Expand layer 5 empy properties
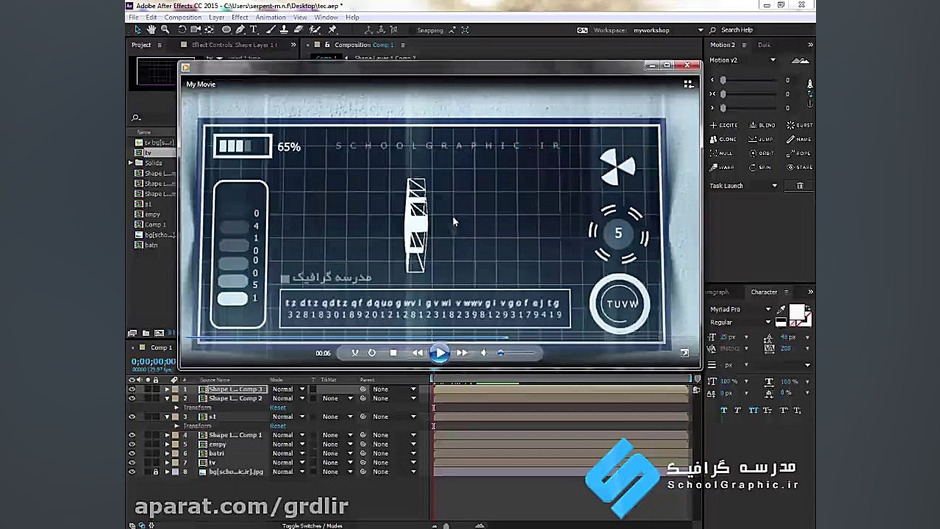 click(167, 444)
